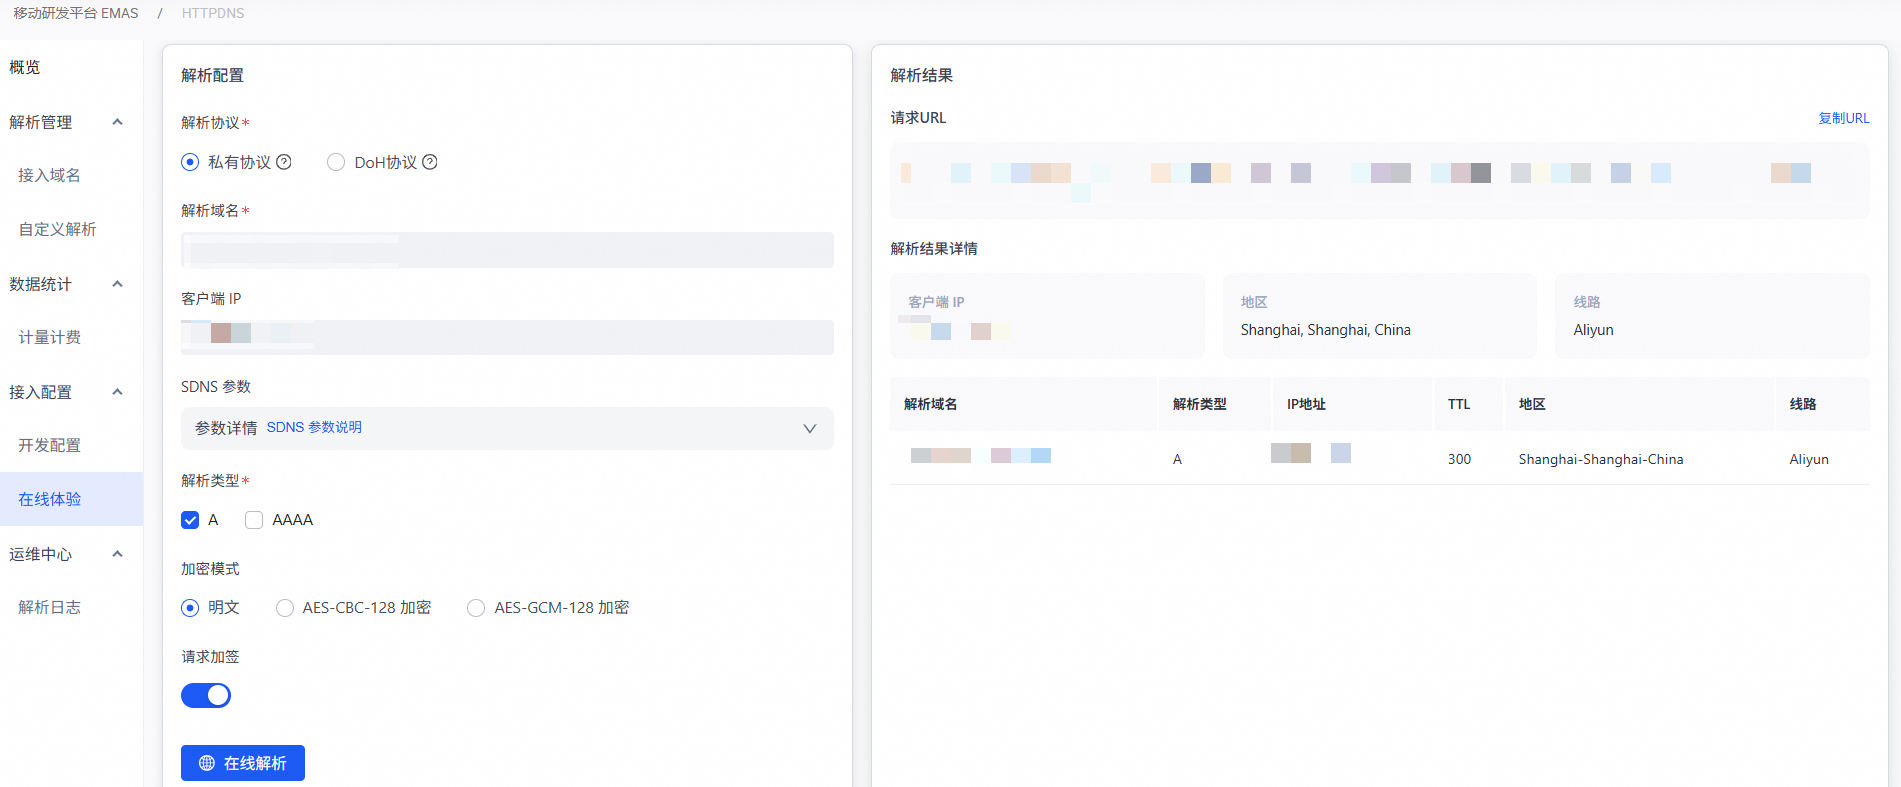The image size is (1901, 787).
Task: Expand the SDNS 参数详情 chevron
Action: 810,428
